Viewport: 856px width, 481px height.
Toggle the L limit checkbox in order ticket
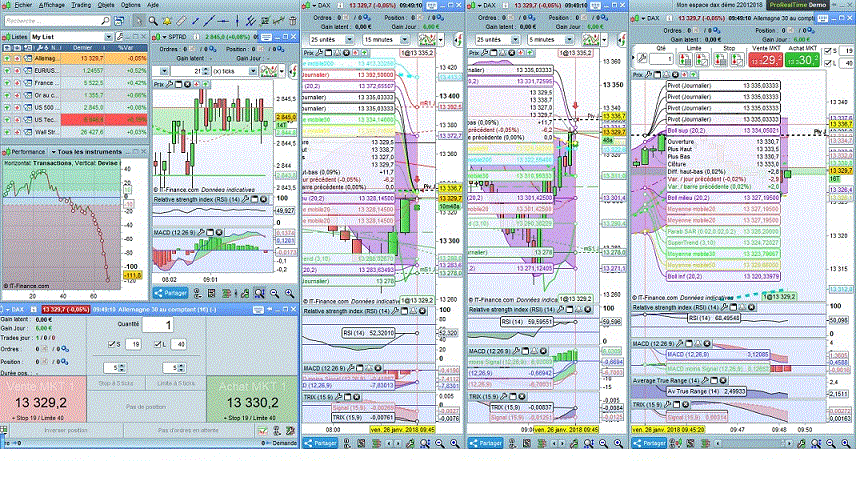point(157,344)
